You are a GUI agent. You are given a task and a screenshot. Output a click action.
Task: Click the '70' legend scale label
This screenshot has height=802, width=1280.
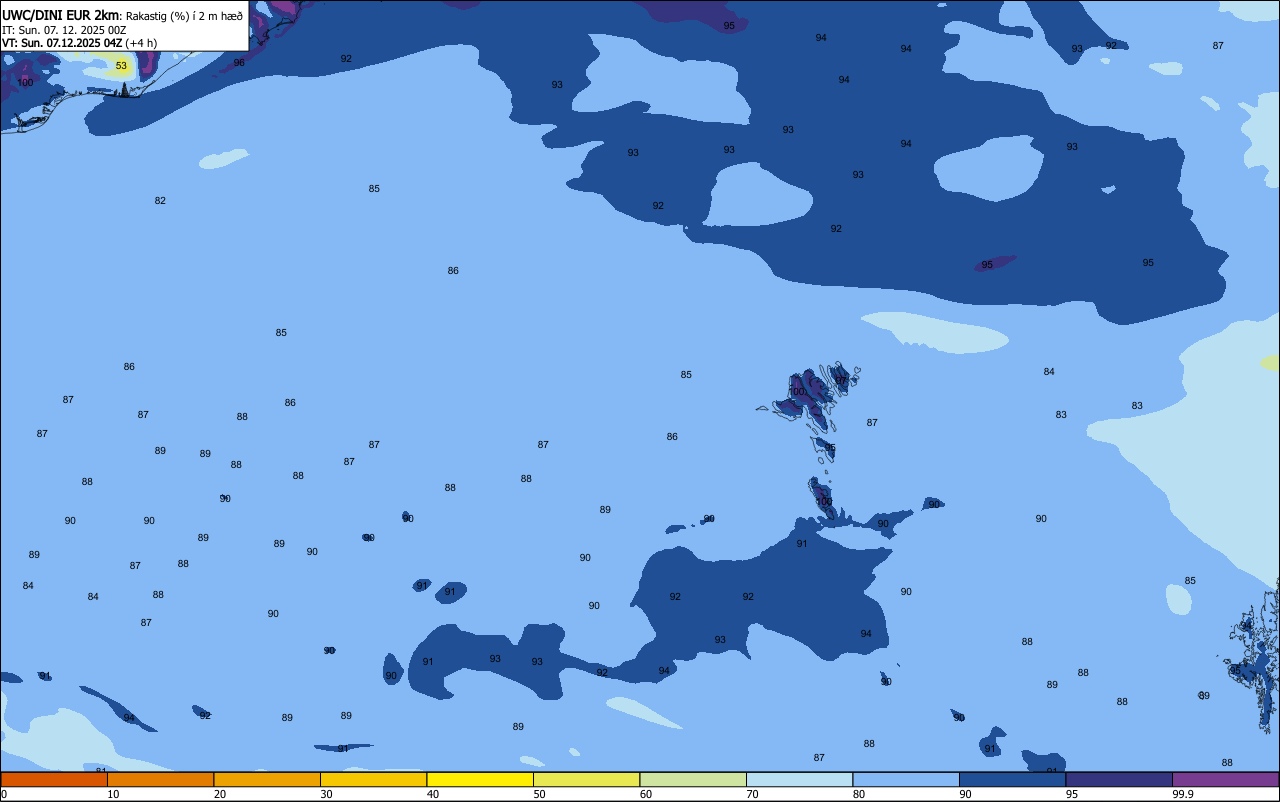pos(752,794)
